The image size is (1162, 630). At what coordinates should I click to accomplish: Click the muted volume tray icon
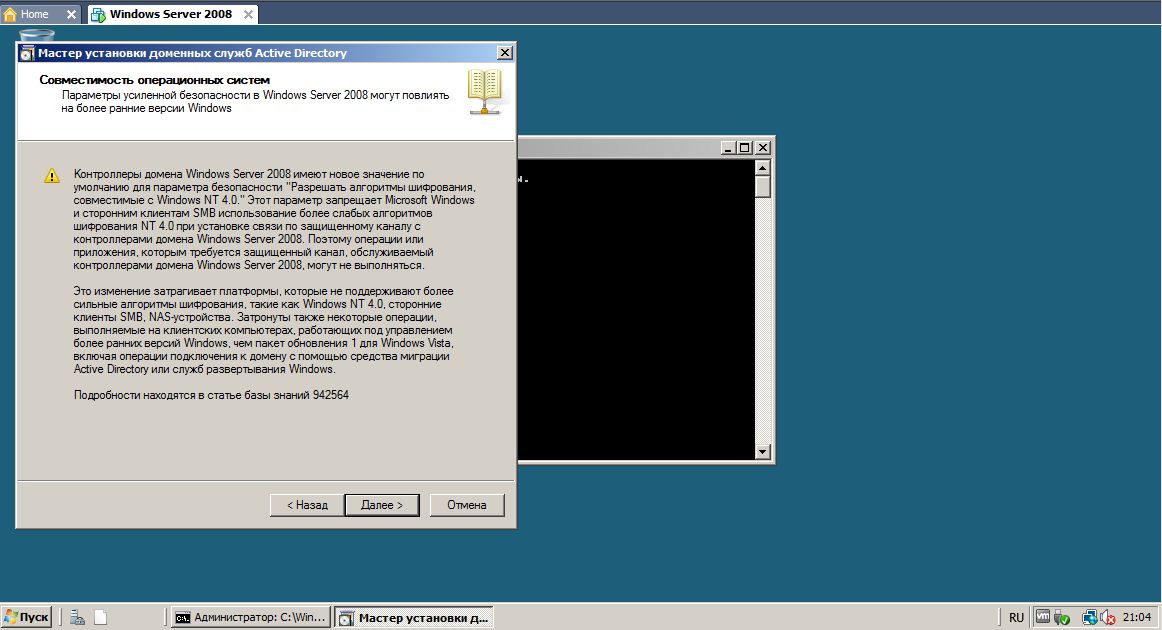(1109, 617)
